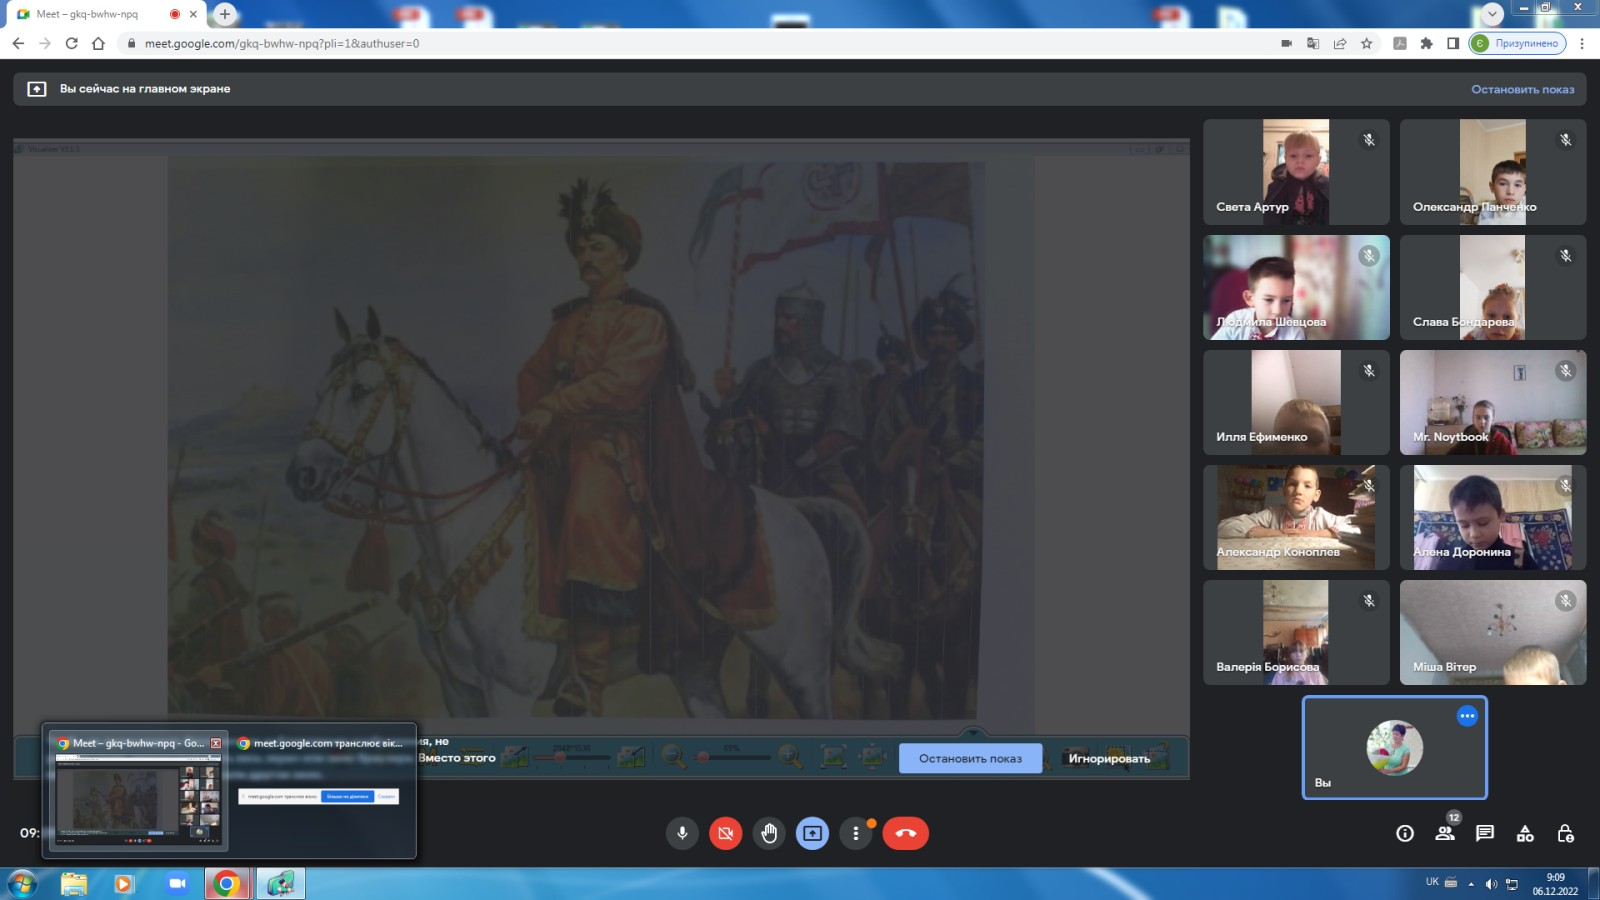Close the Meet – gkq-bwhw-npq tab

(x=193, y=14)
